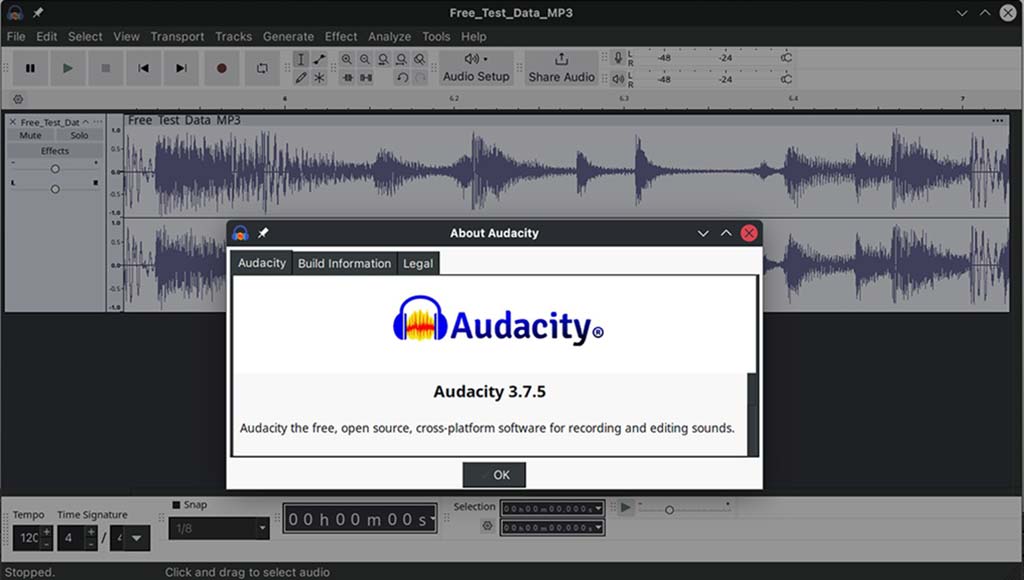Open the 1/8 snap-to dropdown

point(219,528)
